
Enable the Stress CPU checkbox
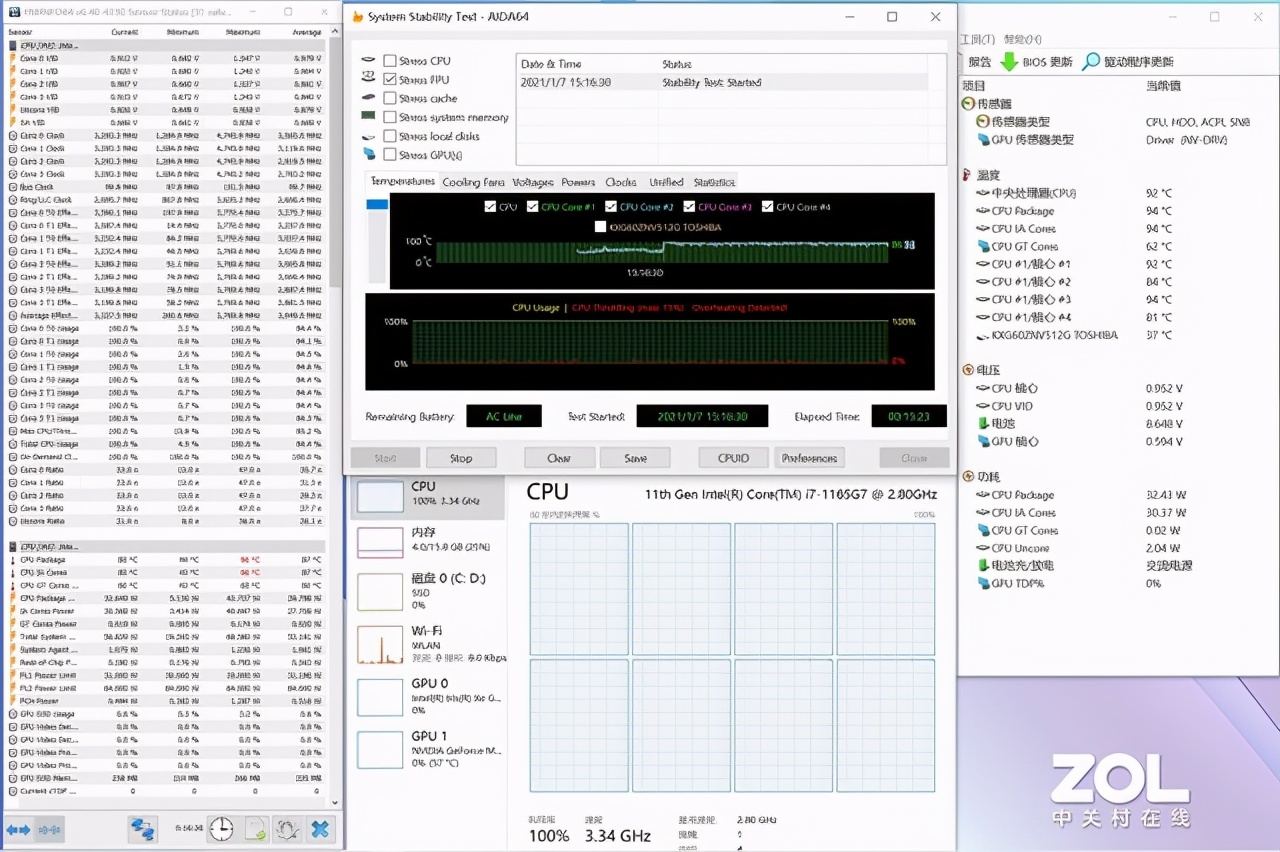[x=390, y=61]
